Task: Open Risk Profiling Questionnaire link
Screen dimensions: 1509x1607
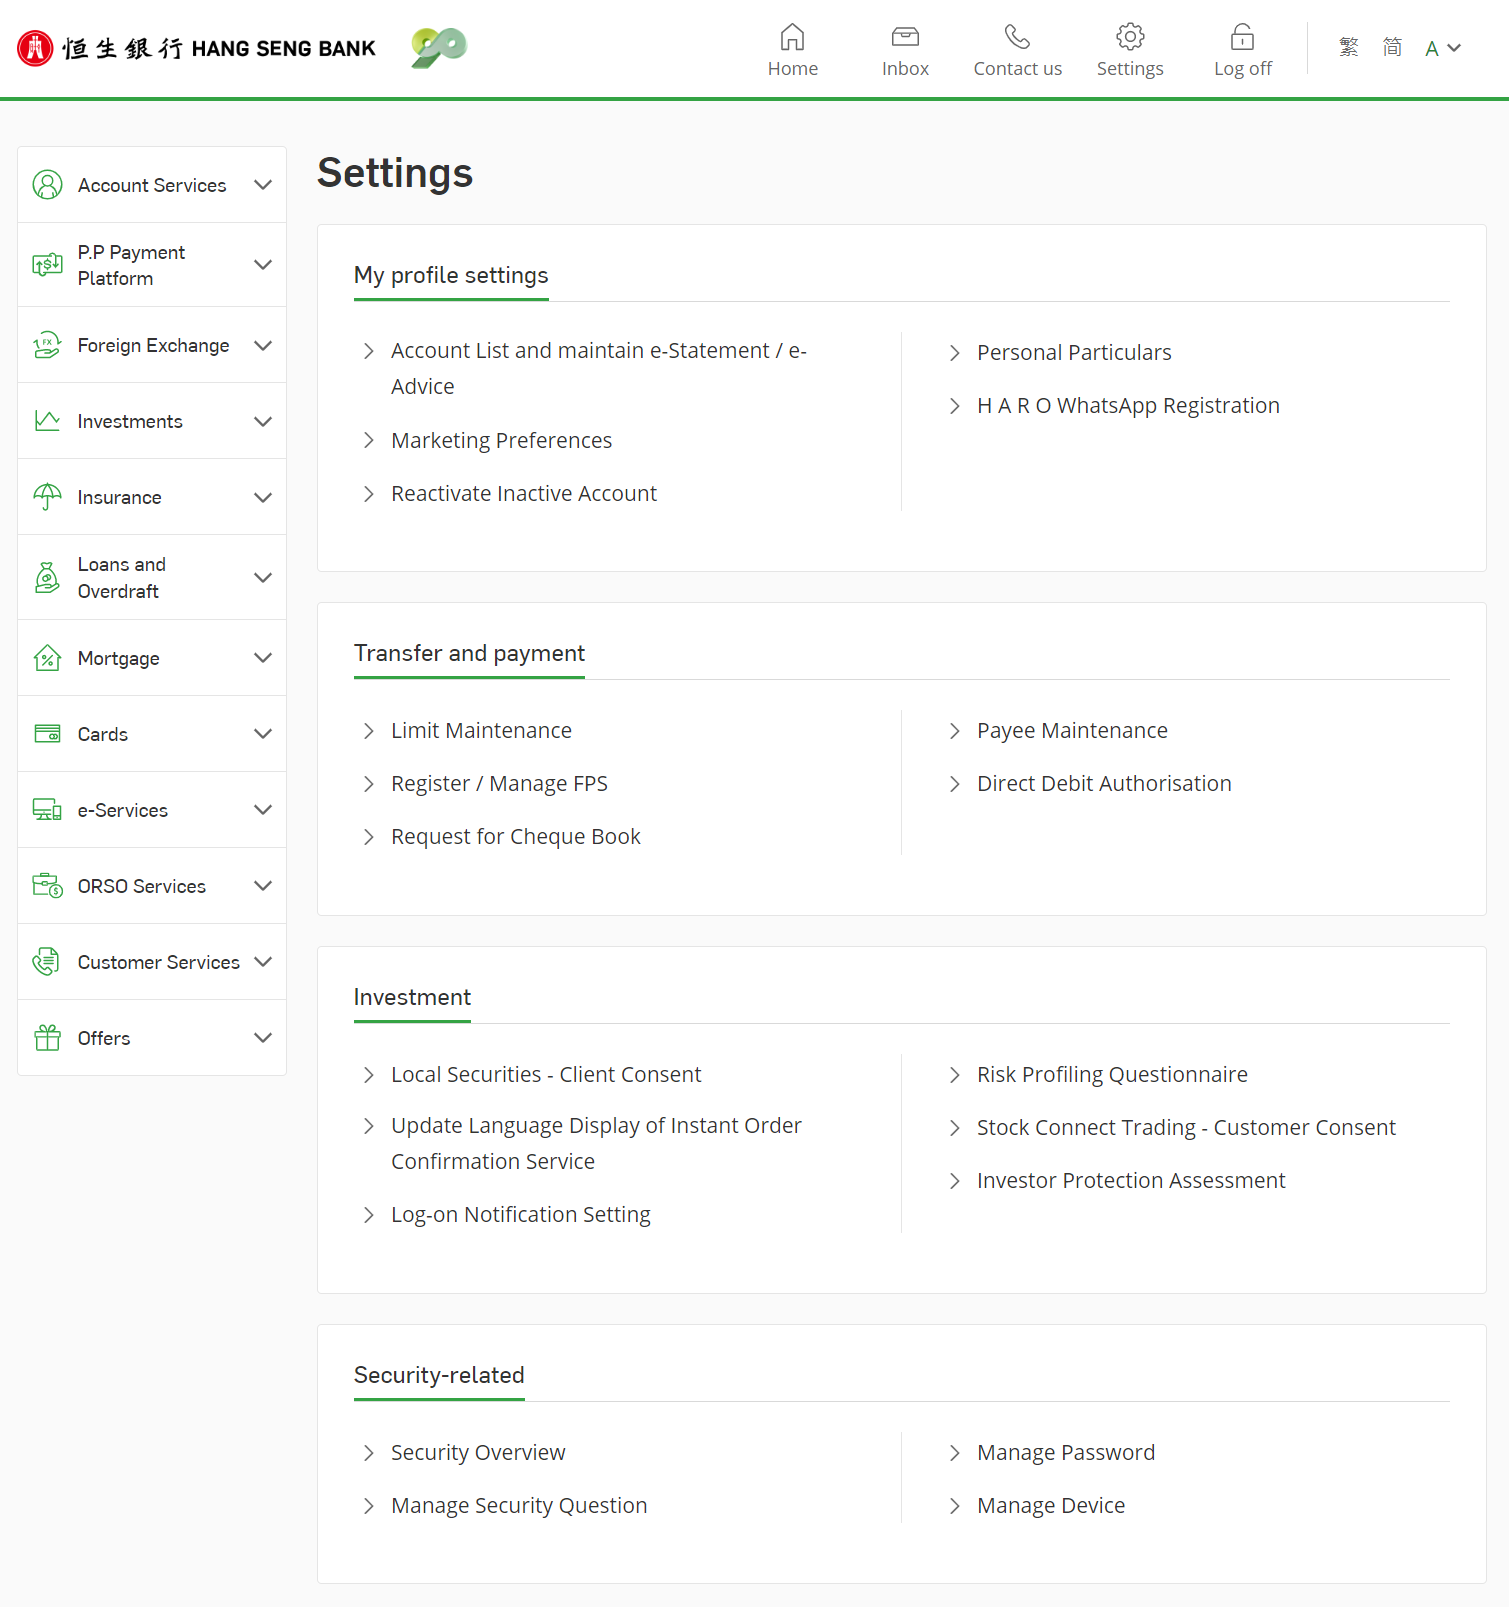Action: [1112, 1074]
